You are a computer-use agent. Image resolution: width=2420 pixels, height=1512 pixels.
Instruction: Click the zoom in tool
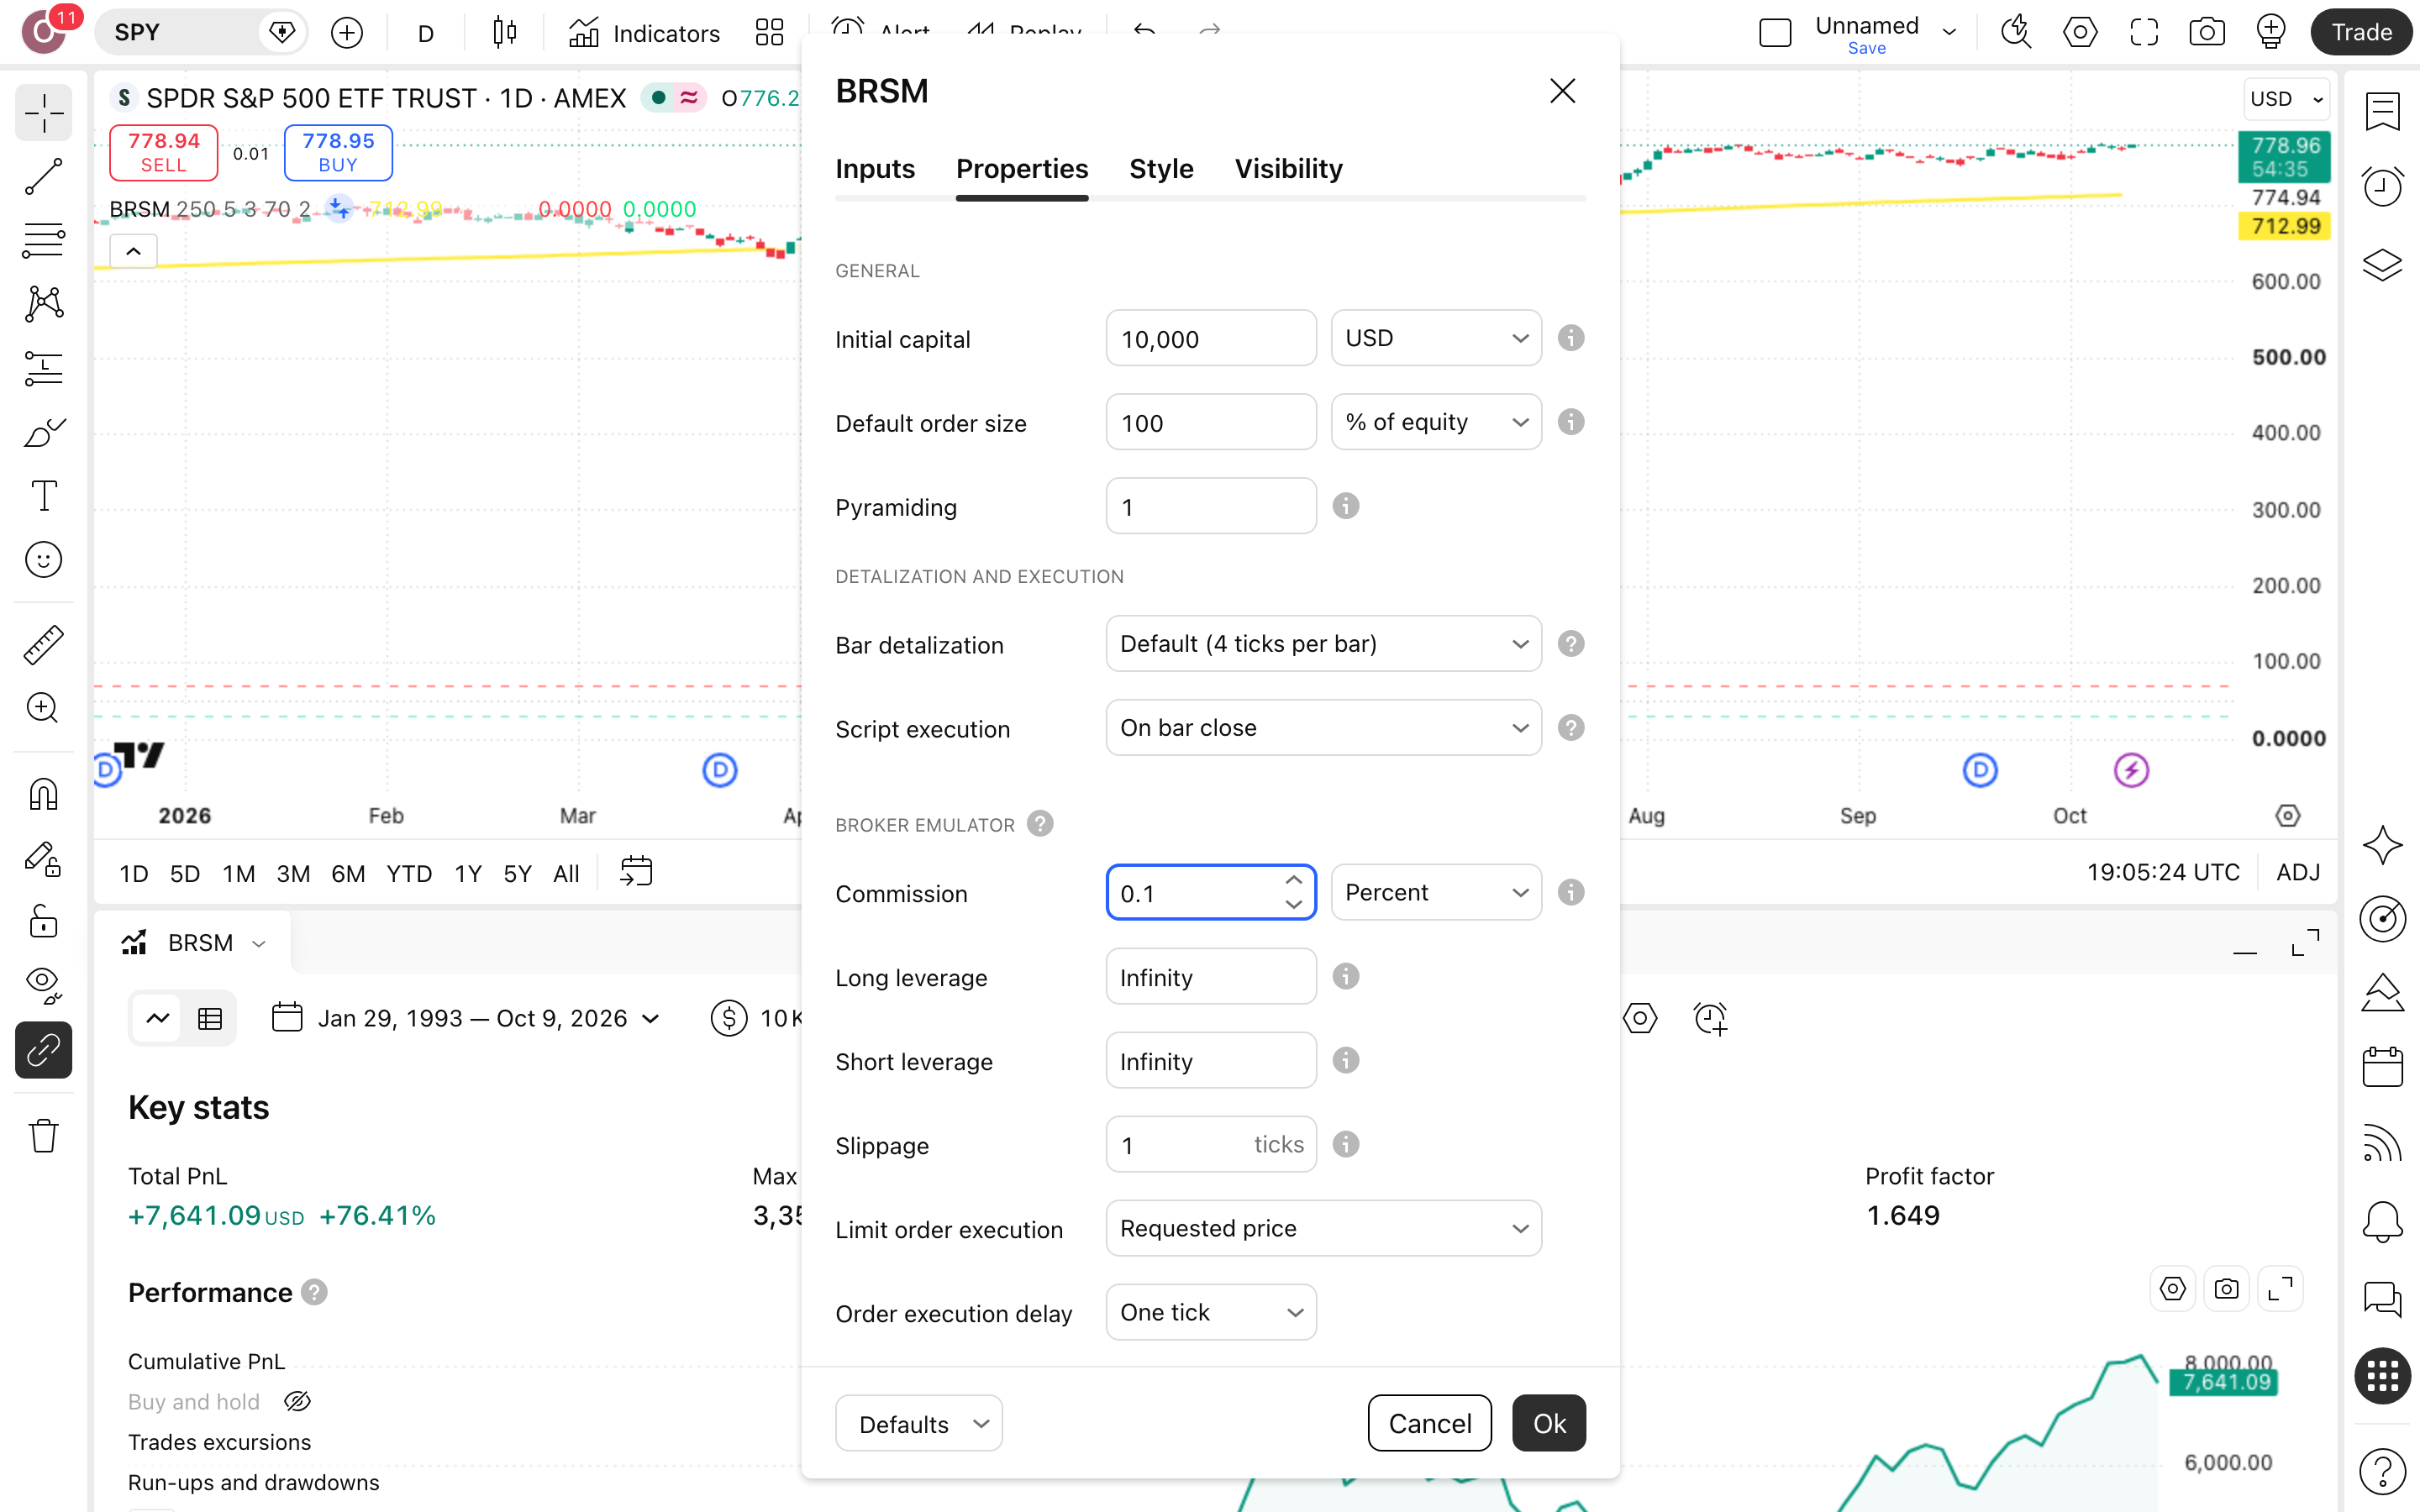43,709
